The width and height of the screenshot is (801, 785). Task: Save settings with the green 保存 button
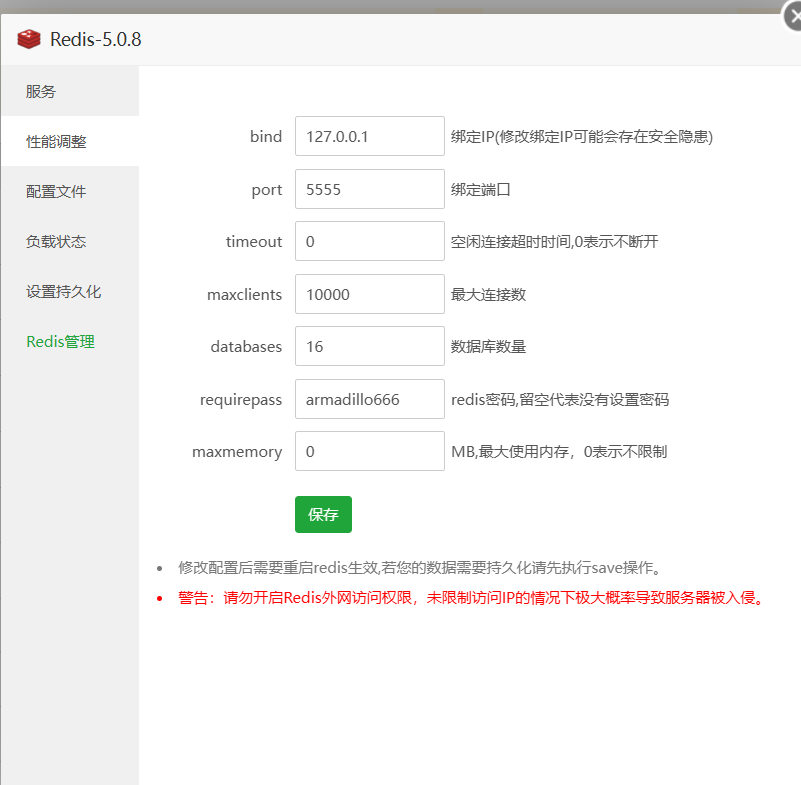323,514
